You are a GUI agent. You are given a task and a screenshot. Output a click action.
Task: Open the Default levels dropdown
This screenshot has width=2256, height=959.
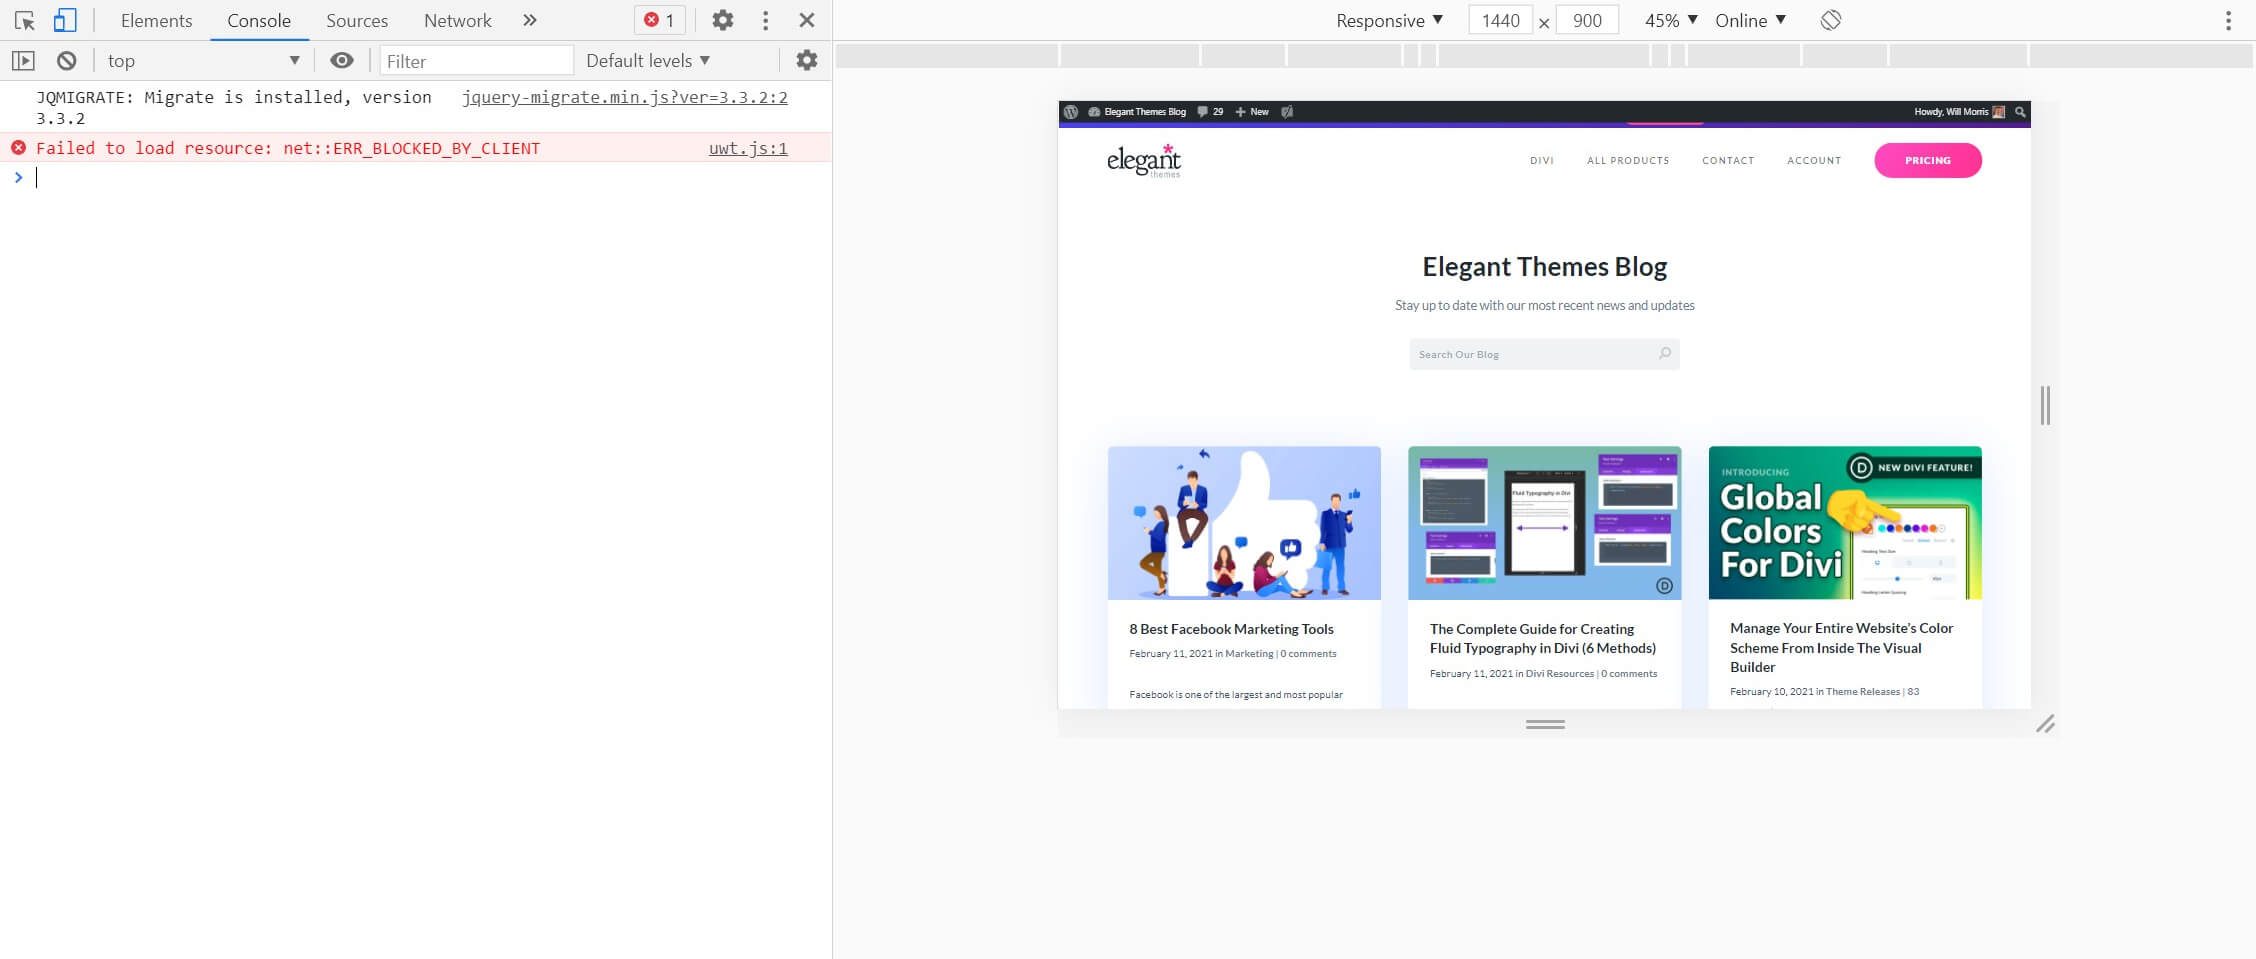coord(646,60)
